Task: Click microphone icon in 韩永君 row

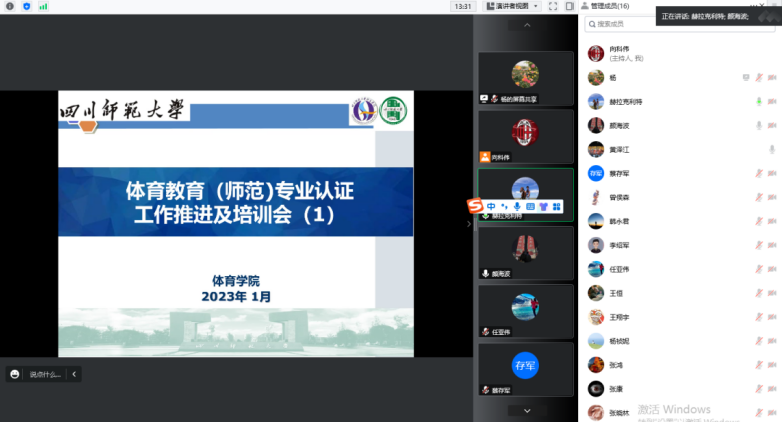Action: pos(759,221)
